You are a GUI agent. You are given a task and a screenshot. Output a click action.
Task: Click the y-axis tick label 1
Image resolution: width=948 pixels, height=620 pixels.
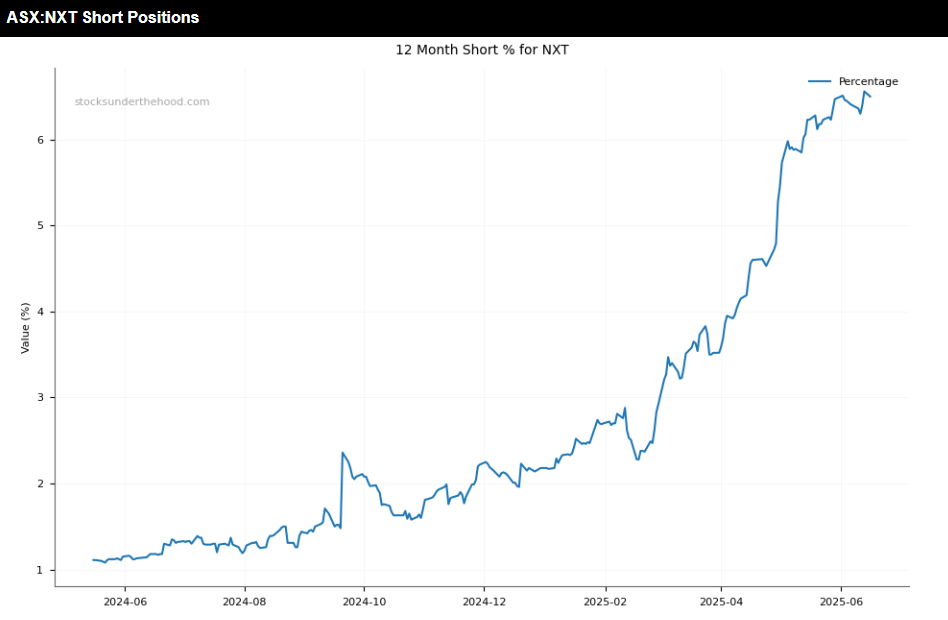click(x=41, y=570)
